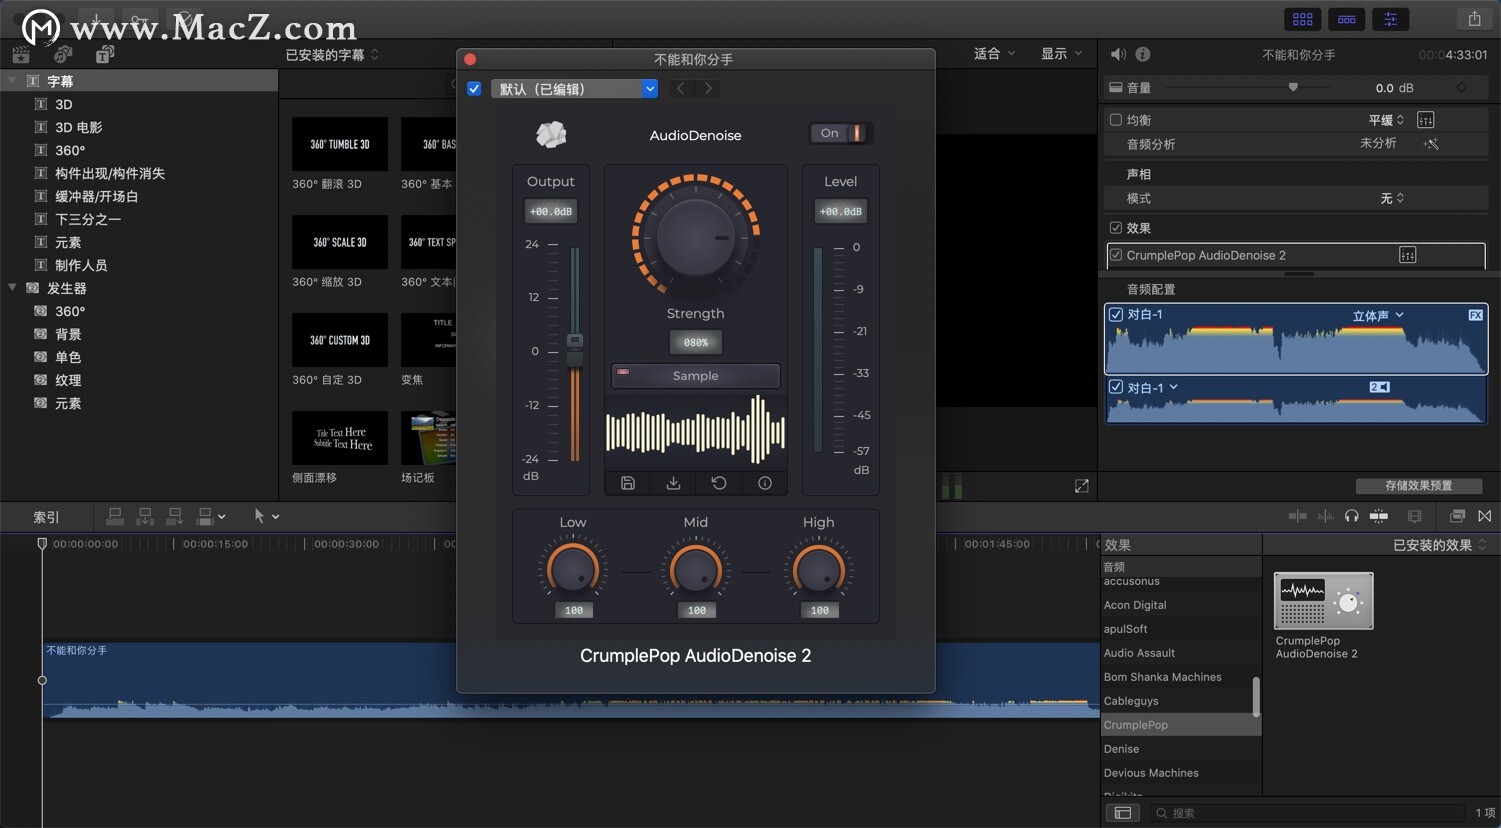Click the audio analysis magic wand icon
Viewport: 1501px width, 828px height.
pyautogui.click(x=1431, y=144)
